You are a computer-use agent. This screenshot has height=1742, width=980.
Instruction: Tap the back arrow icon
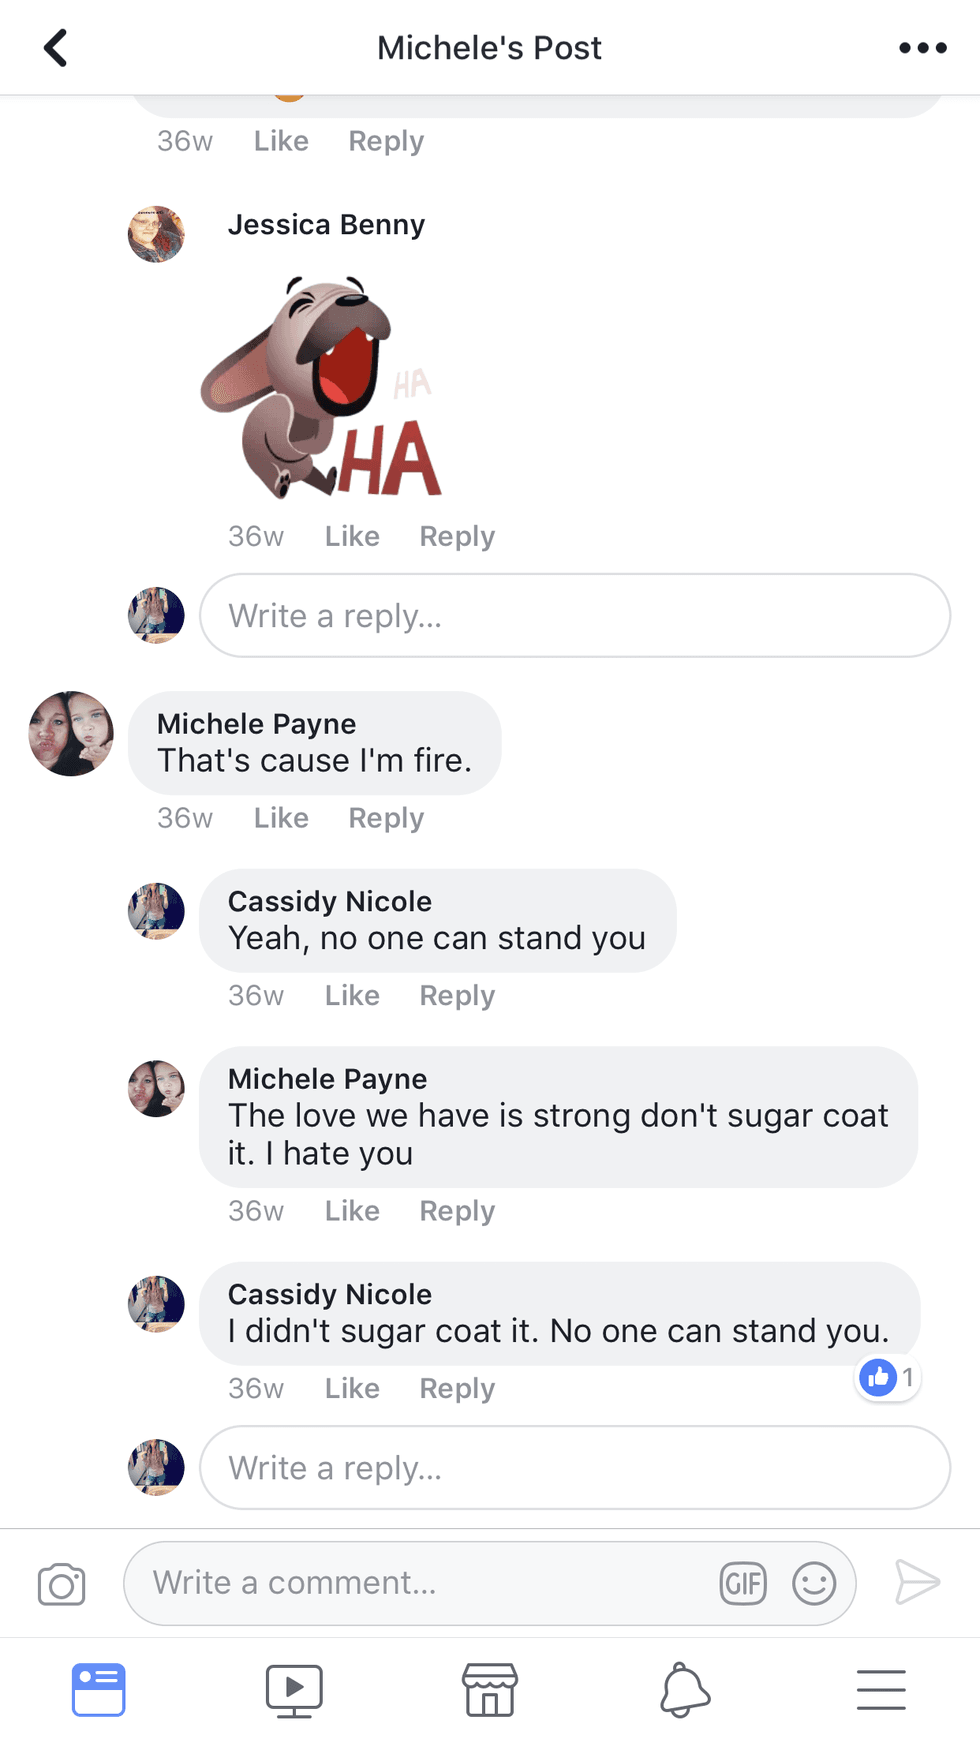[x=56, y=48]
